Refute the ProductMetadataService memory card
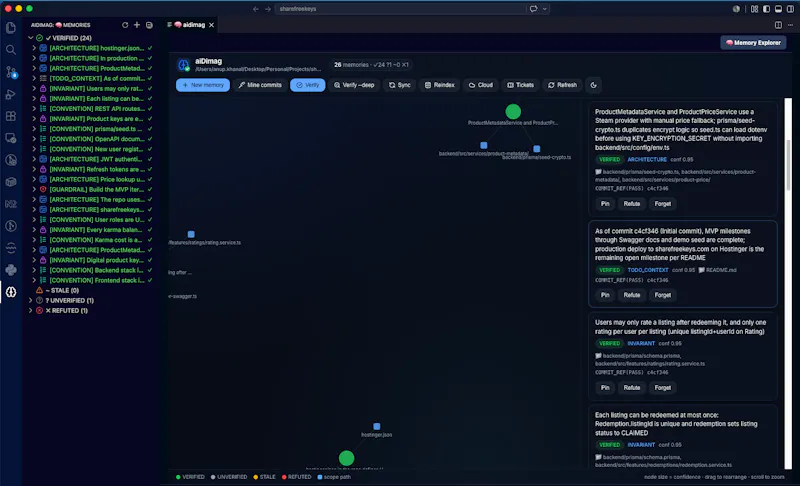Image resolution: width=800 pixels, height=486 pixels. click(x=632, y=203)
